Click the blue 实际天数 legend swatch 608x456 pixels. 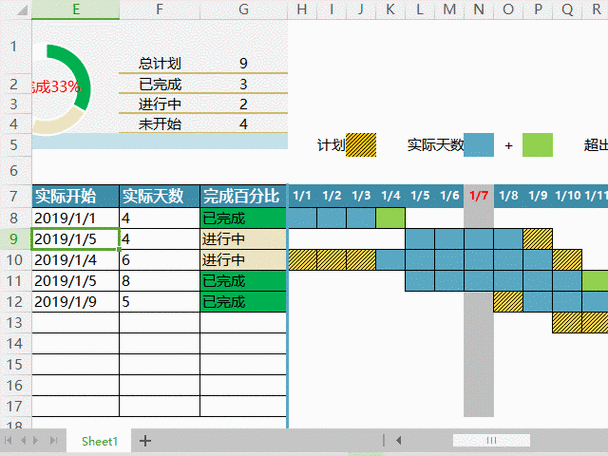pos(479,145)
